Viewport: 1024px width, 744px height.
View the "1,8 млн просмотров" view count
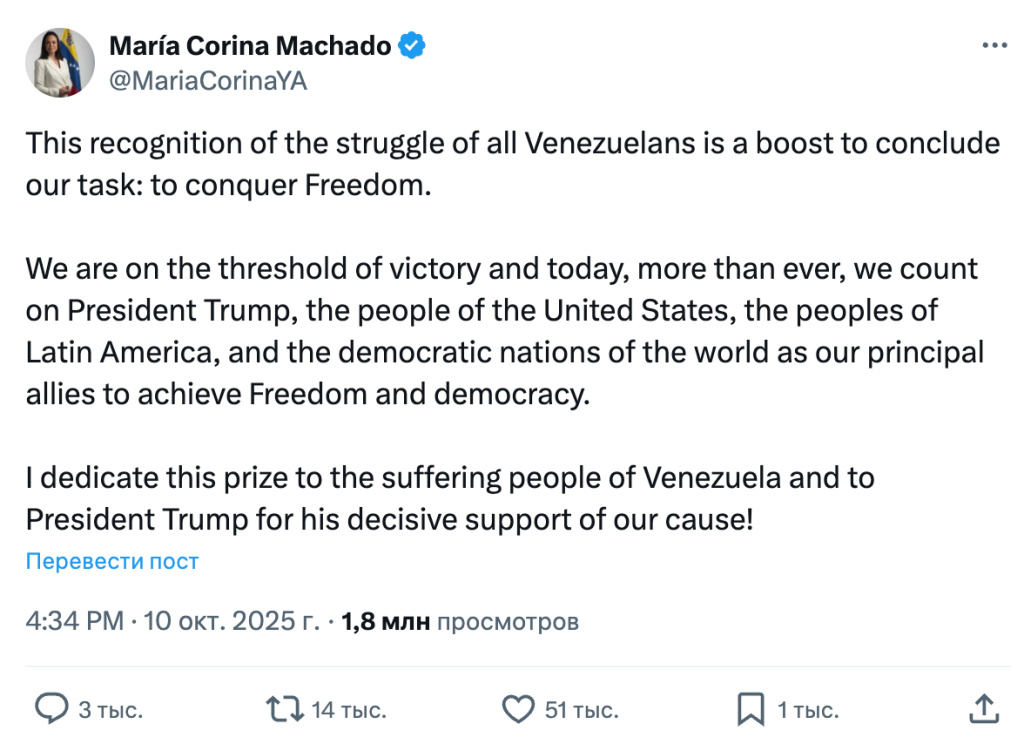(x=460, y=621)
